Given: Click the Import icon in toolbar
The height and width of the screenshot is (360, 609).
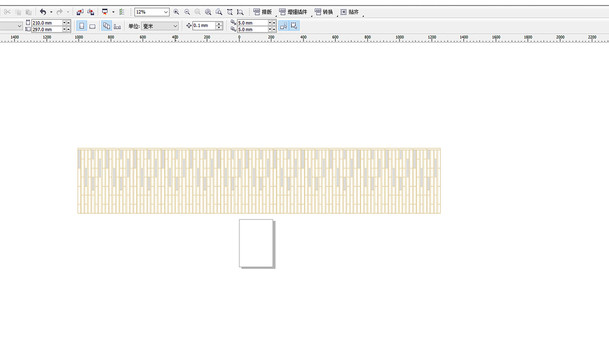Looking at the screenshot, I should pyautogui.click(x=80, y=12).
